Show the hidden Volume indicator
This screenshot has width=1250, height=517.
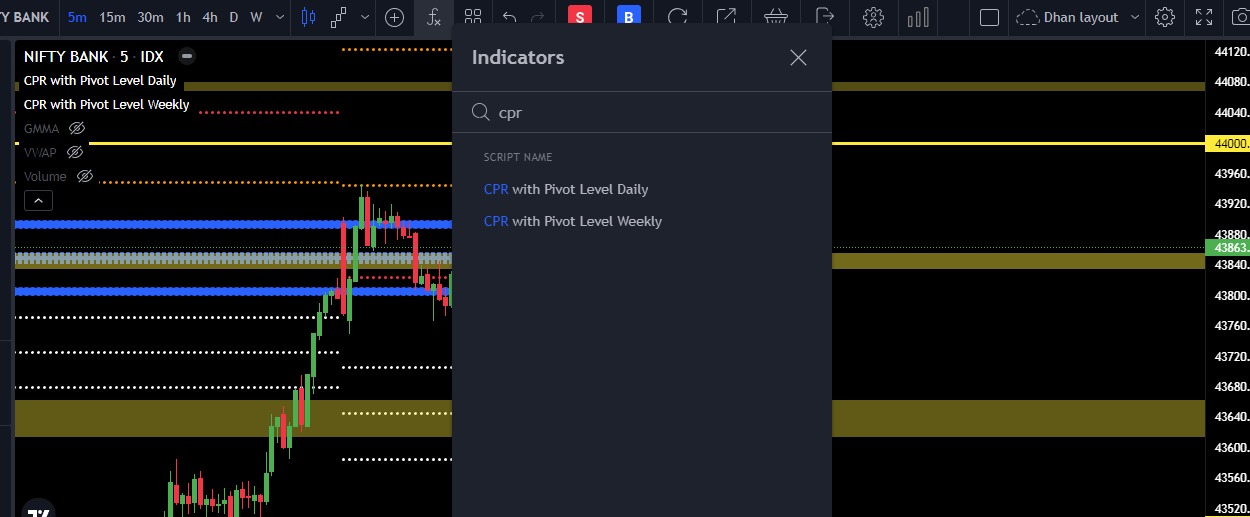pos(85,177)
